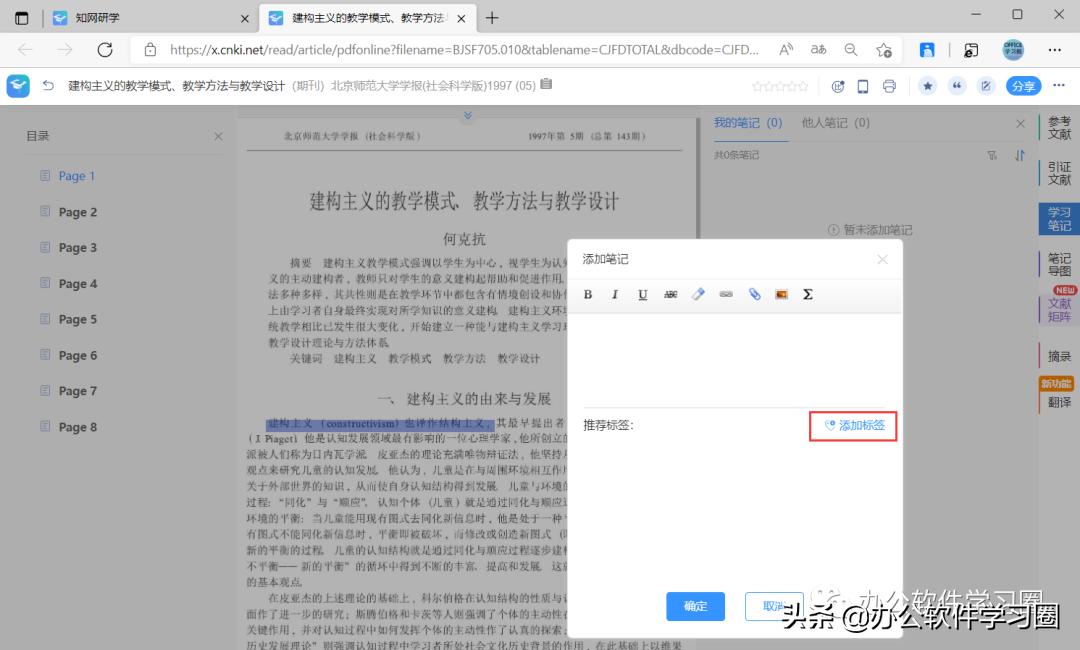Toggle bold formatting in the note editor
Image resolution: width=1080 pixels, height=650 pixels.
click(x=588, y=294)
